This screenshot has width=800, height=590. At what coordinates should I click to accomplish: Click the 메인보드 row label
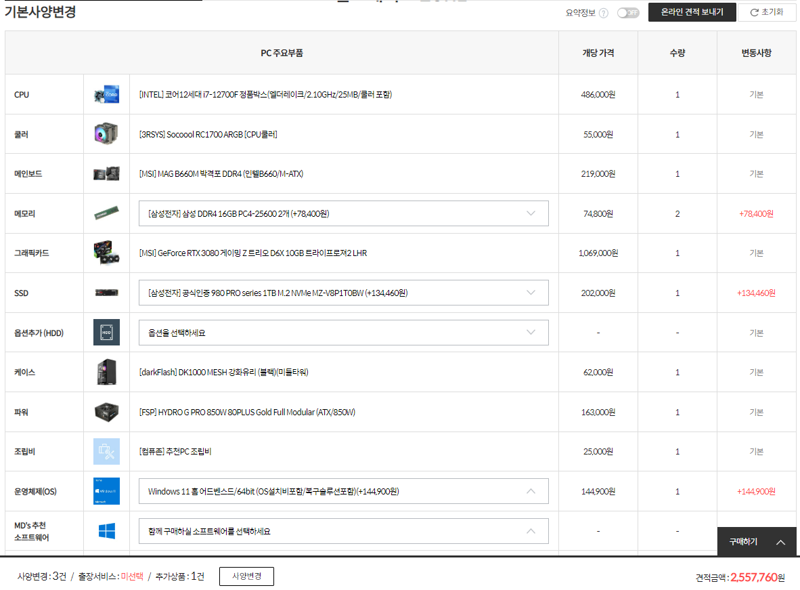(28, 174)
